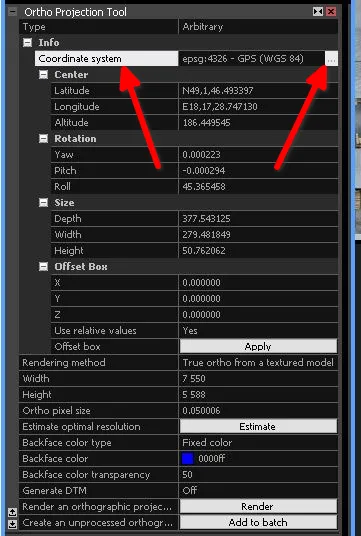Collapse the Rotation group
The image size is (361, 536).
(43, 139)
